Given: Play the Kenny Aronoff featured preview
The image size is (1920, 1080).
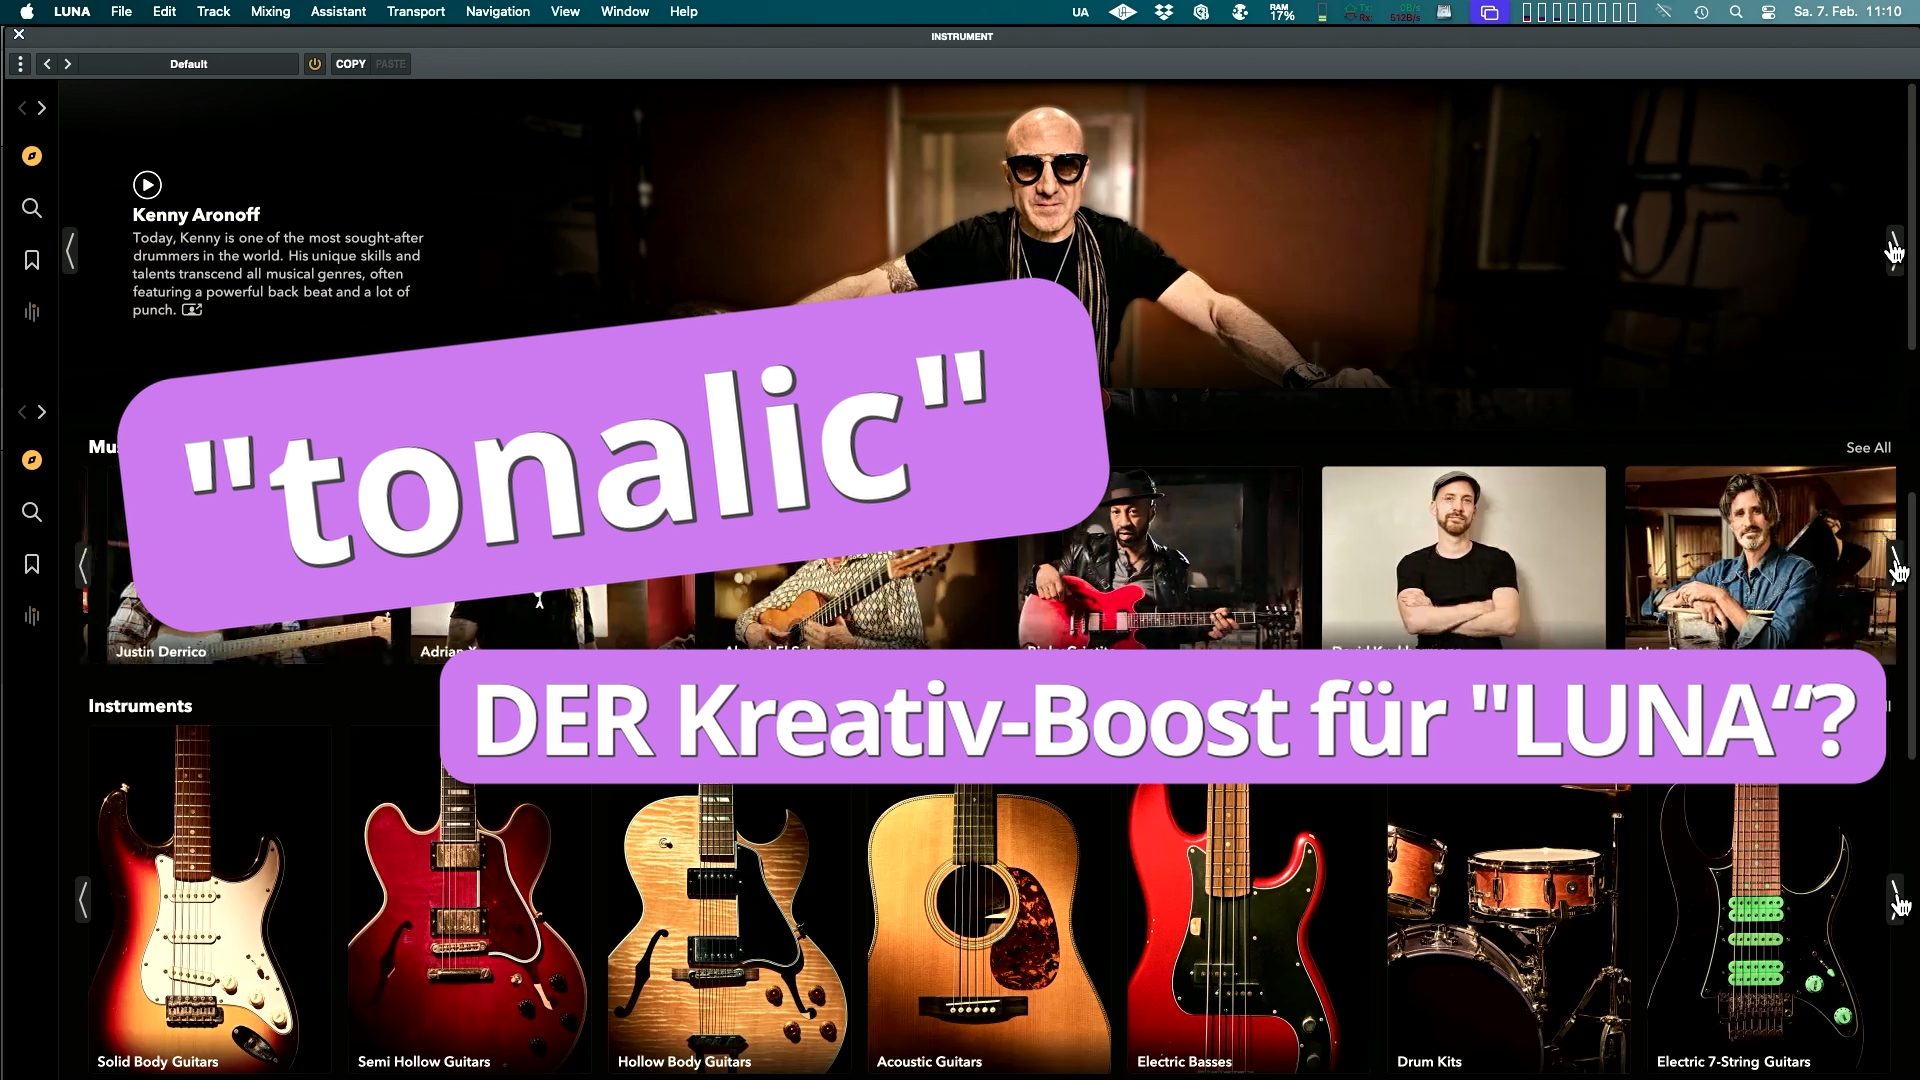Looking at the screenshot, I should click(x=147, y=185).
